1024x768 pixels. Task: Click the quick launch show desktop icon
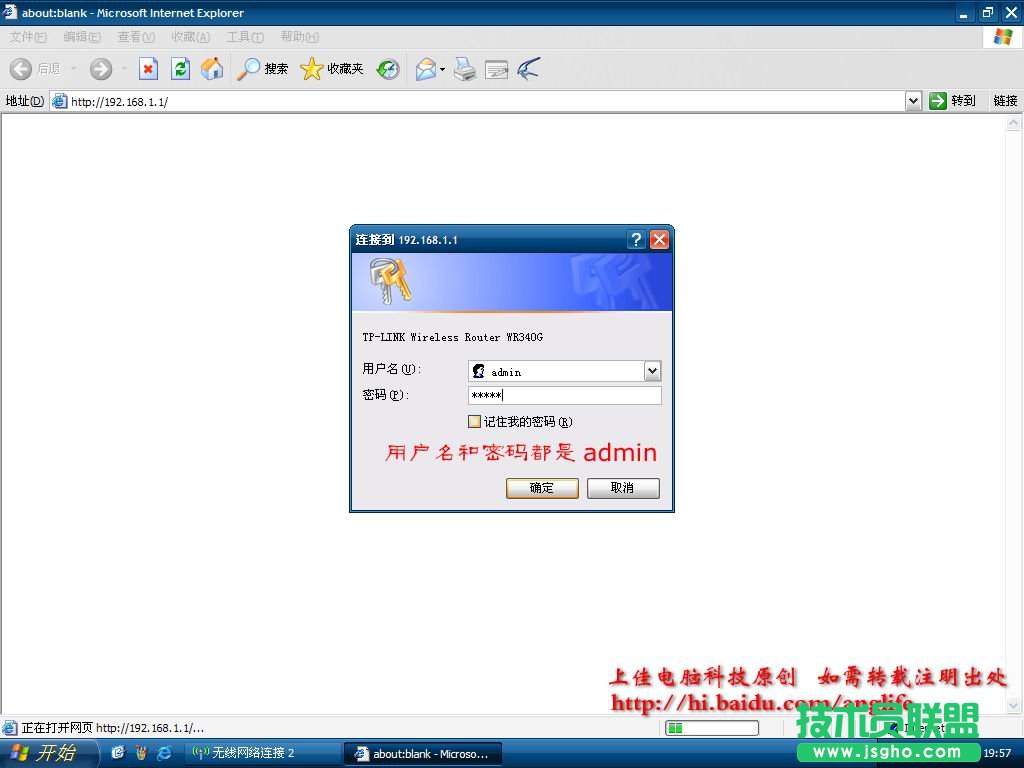[x=118, y=753]
